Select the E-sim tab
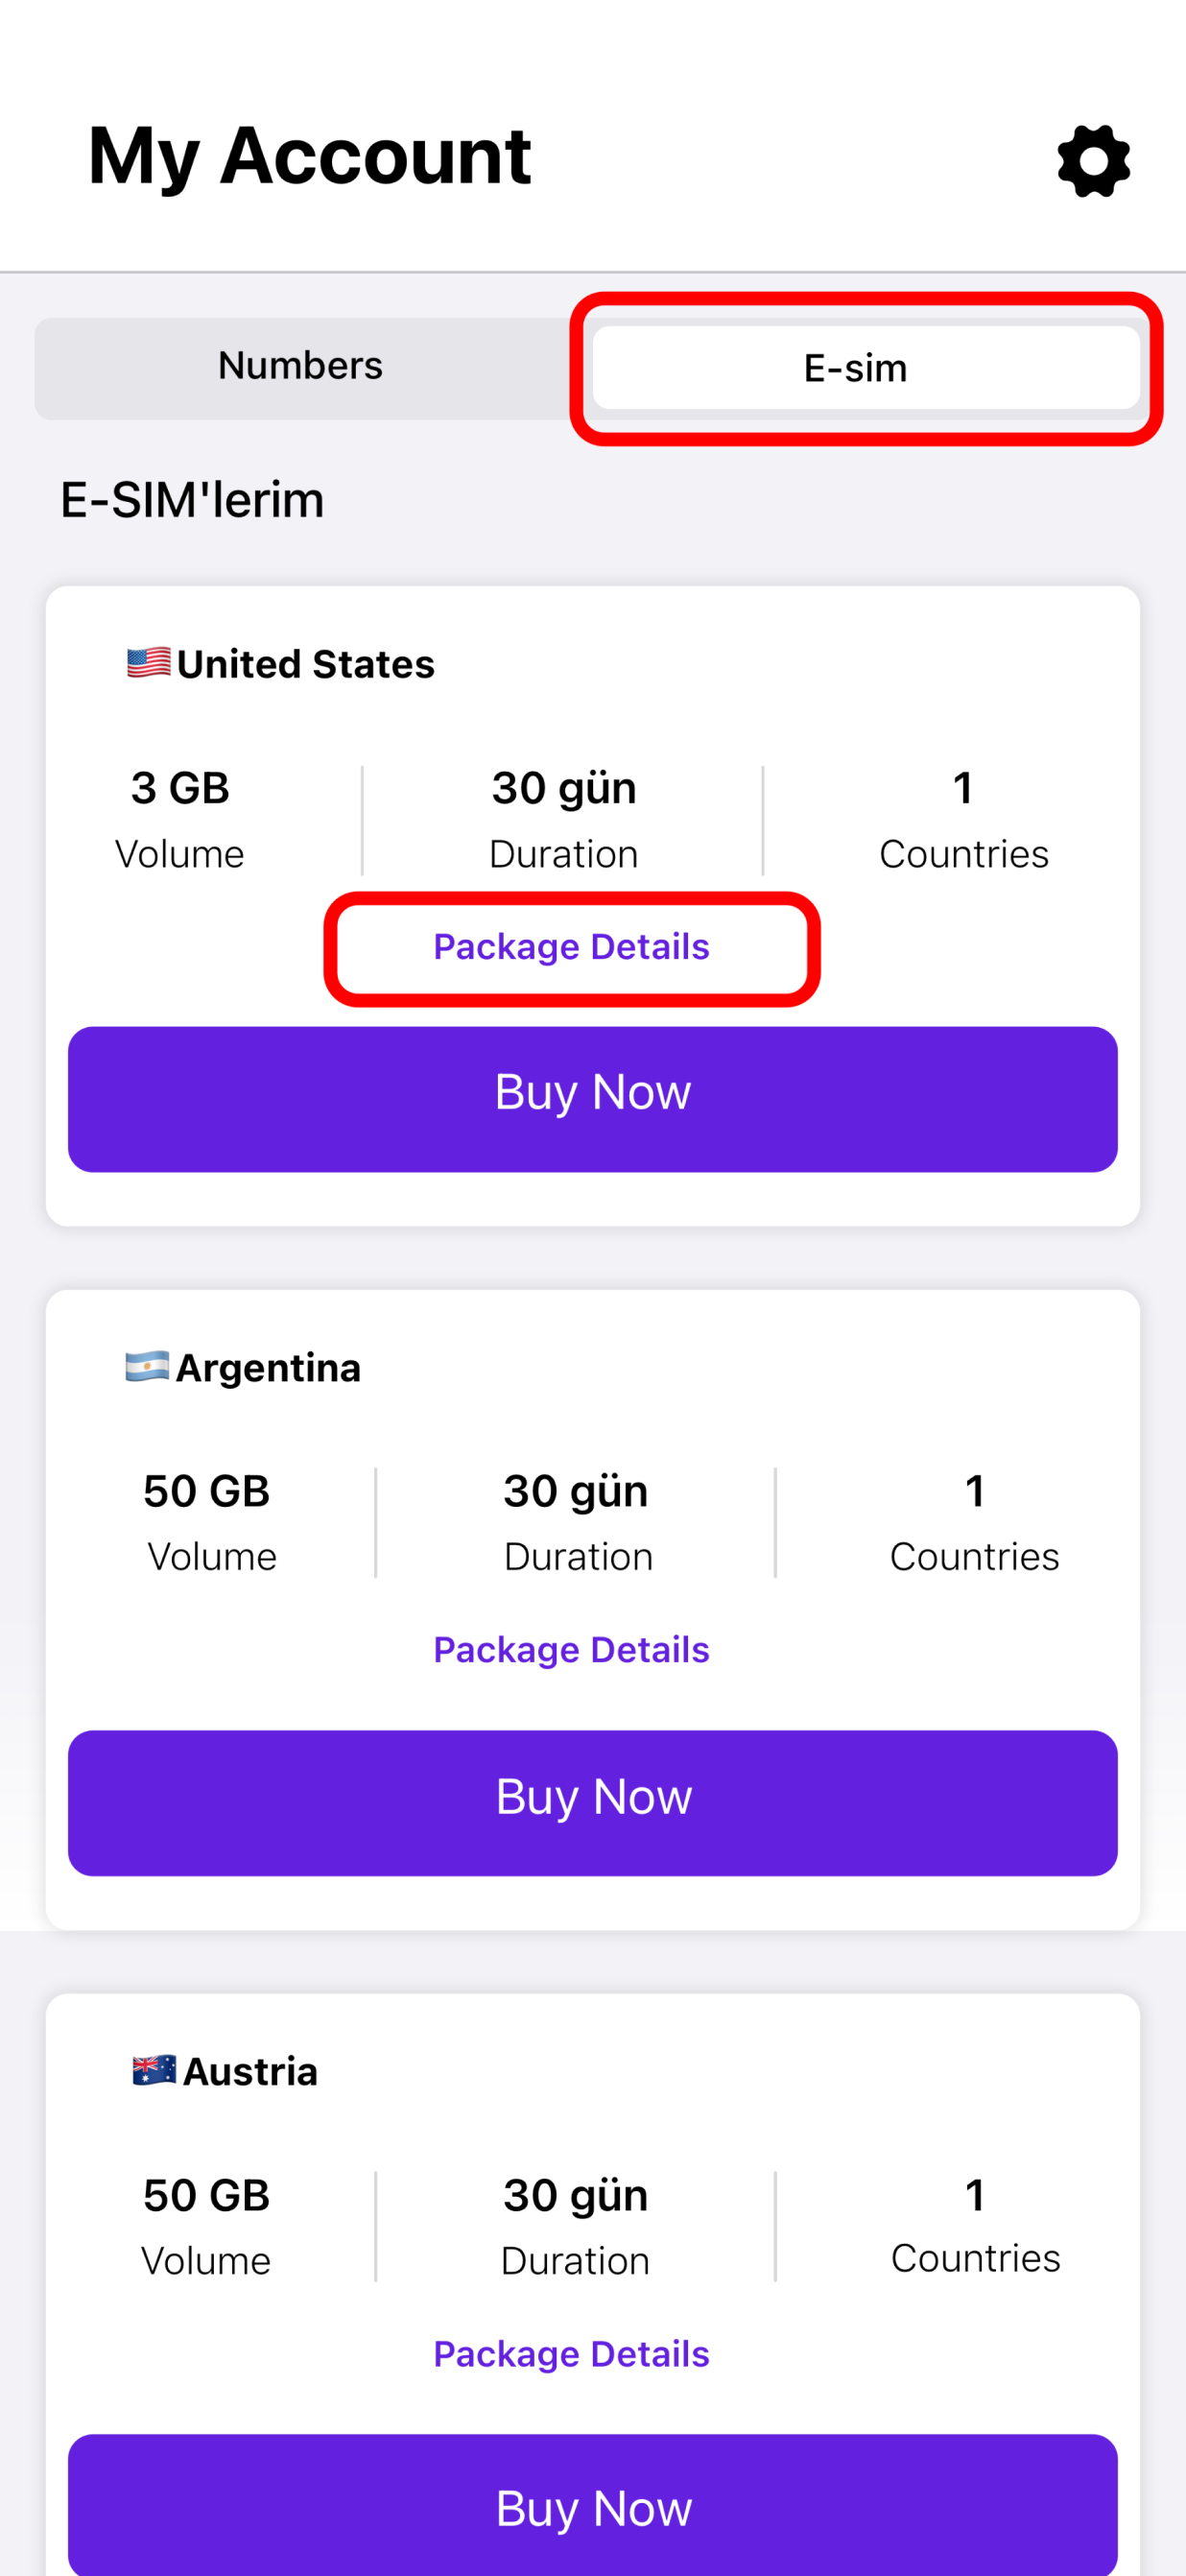The height and width of the screenshot is (2576, 1186). point(866,368)
